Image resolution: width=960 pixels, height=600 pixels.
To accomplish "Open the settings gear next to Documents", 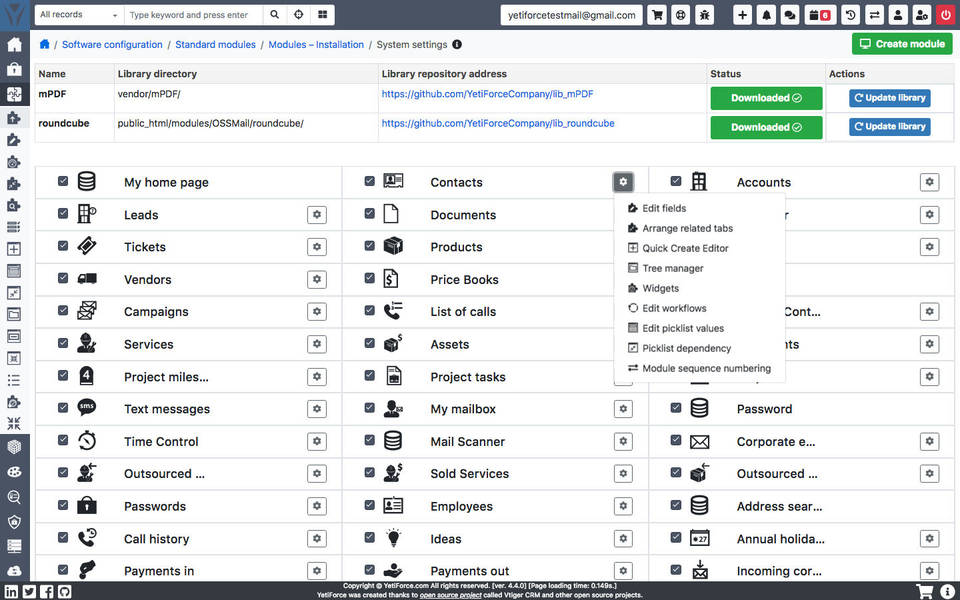I will tap(623, 214).
